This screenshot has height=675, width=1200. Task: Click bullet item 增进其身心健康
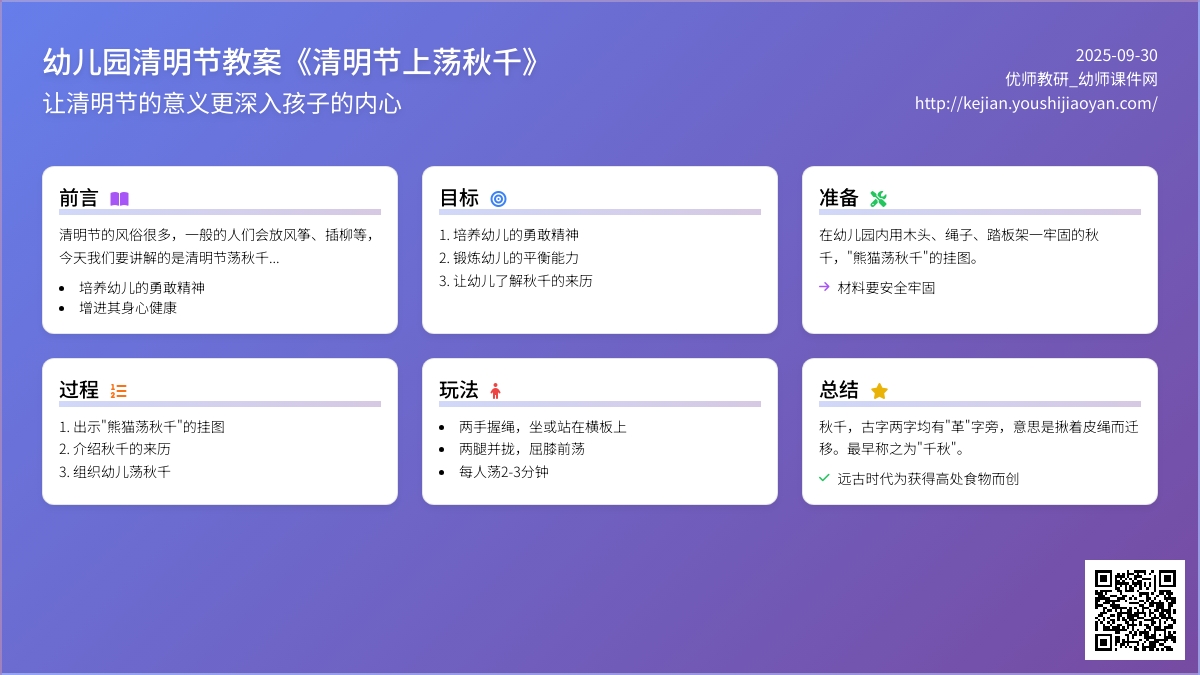128,308
